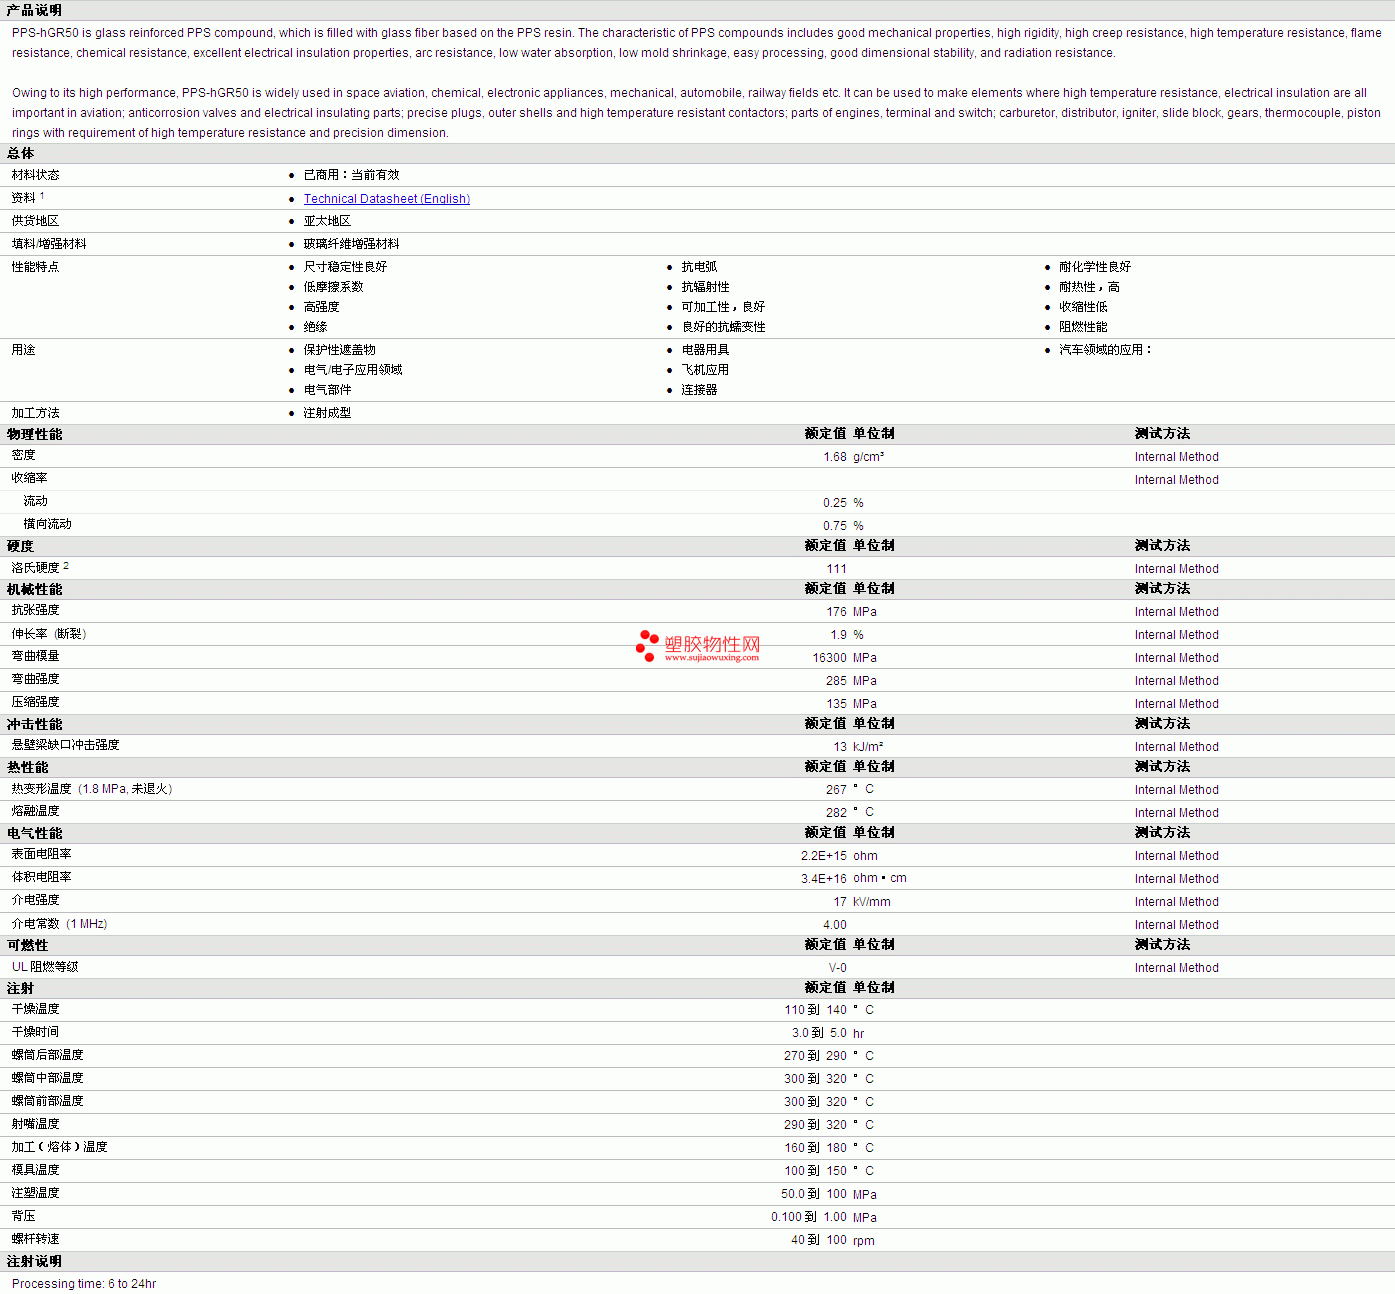The height and width of the screenshot is (1294, 1395).
Task: Click the 保护性遮盖物 usage item
Action: (339, 350)
